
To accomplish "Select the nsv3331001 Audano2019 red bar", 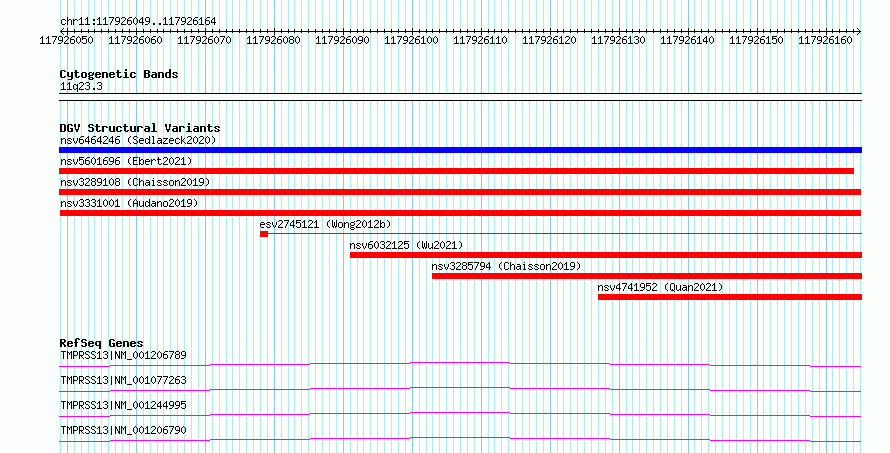I will click(x=460, y=213).
